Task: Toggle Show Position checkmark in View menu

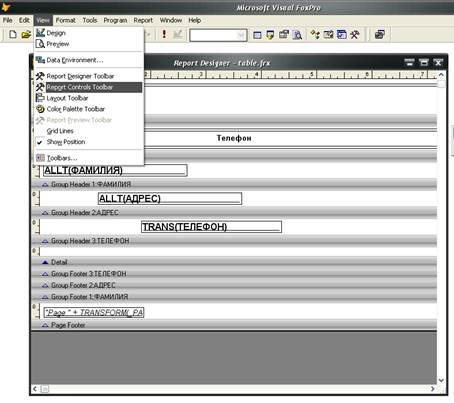Action: (x=89, y=142)
